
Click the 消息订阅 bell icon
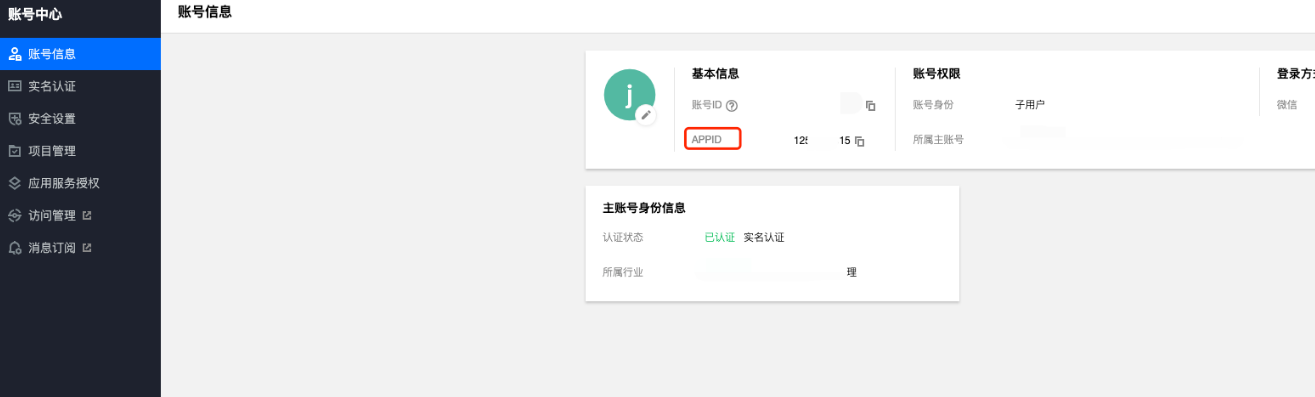click(15, 247)
